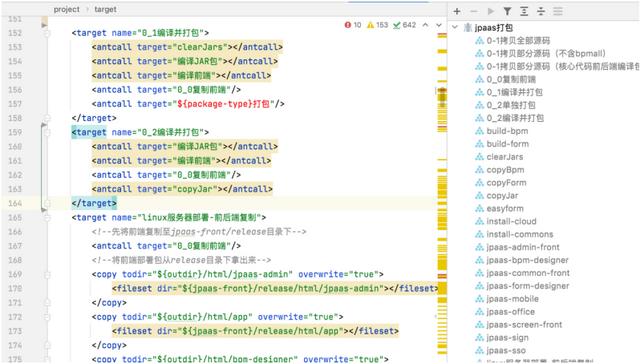Click the project breadcrumb
This screenshot has height=364, width=640.
click(67, 9)
